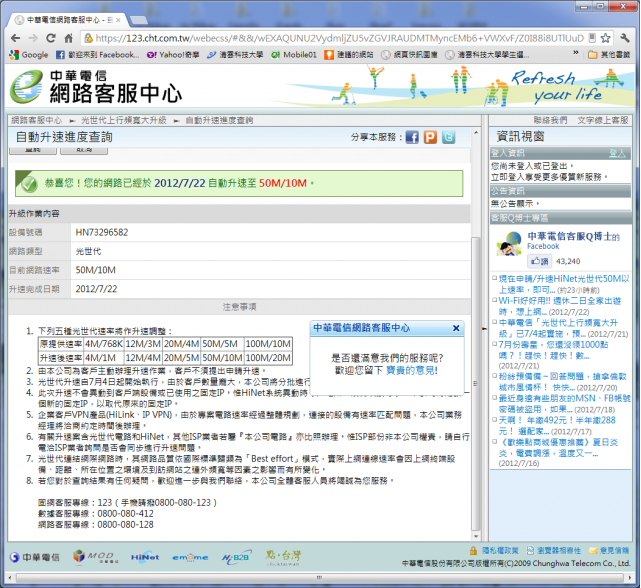
Task: Open the MOD footer logo
Action: pos(96,557)
